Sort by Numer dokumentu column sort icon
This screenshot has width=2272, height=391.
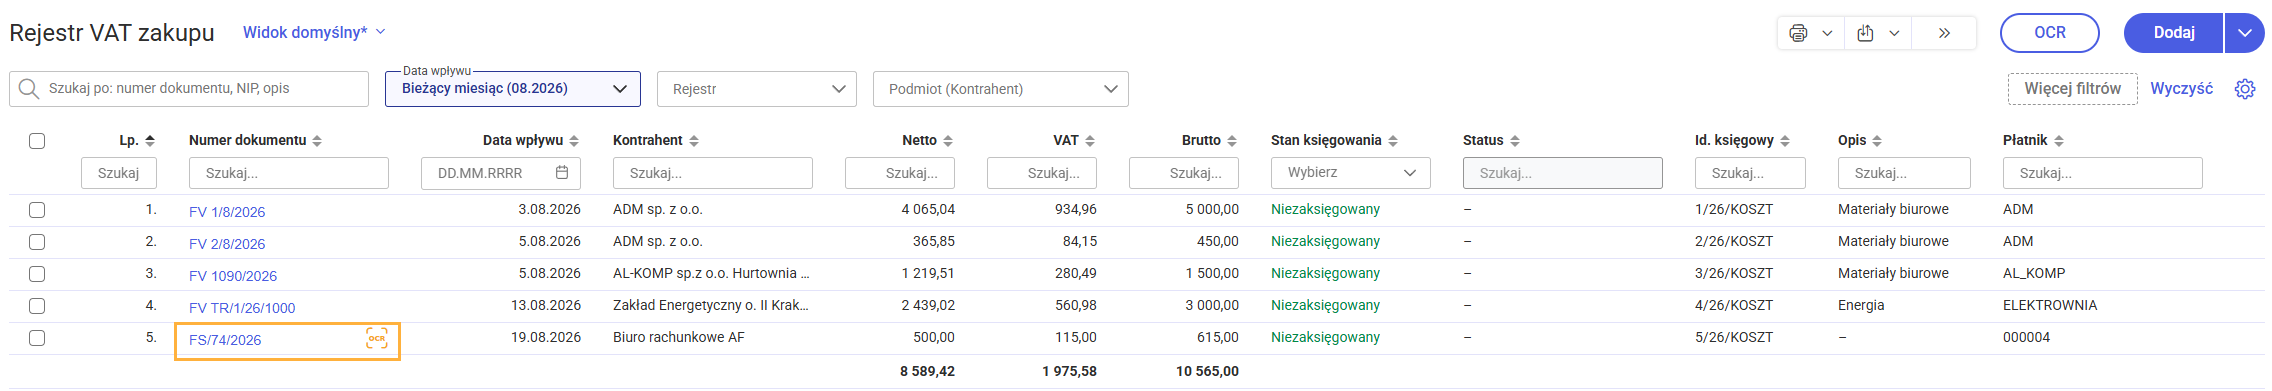coord(317,141)
